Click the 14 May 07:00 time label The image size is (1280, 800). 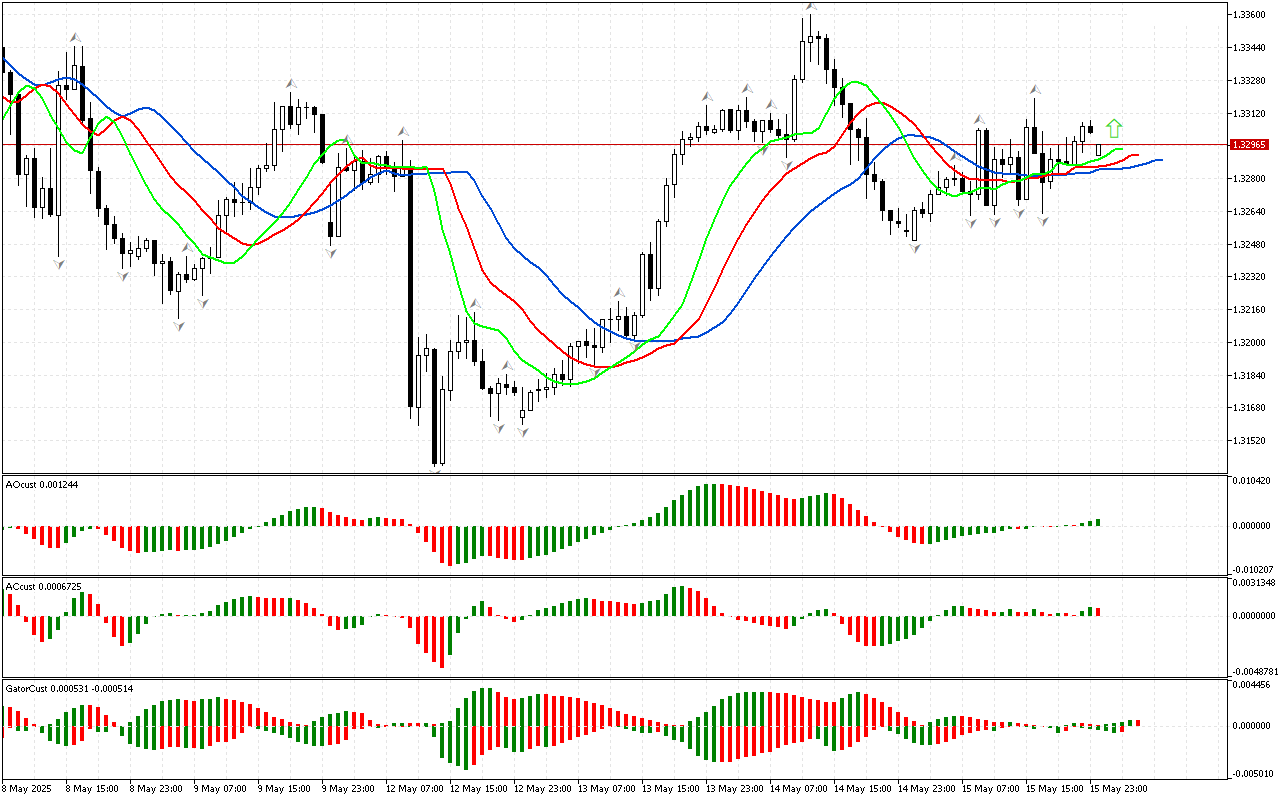[x=794, y=788]
